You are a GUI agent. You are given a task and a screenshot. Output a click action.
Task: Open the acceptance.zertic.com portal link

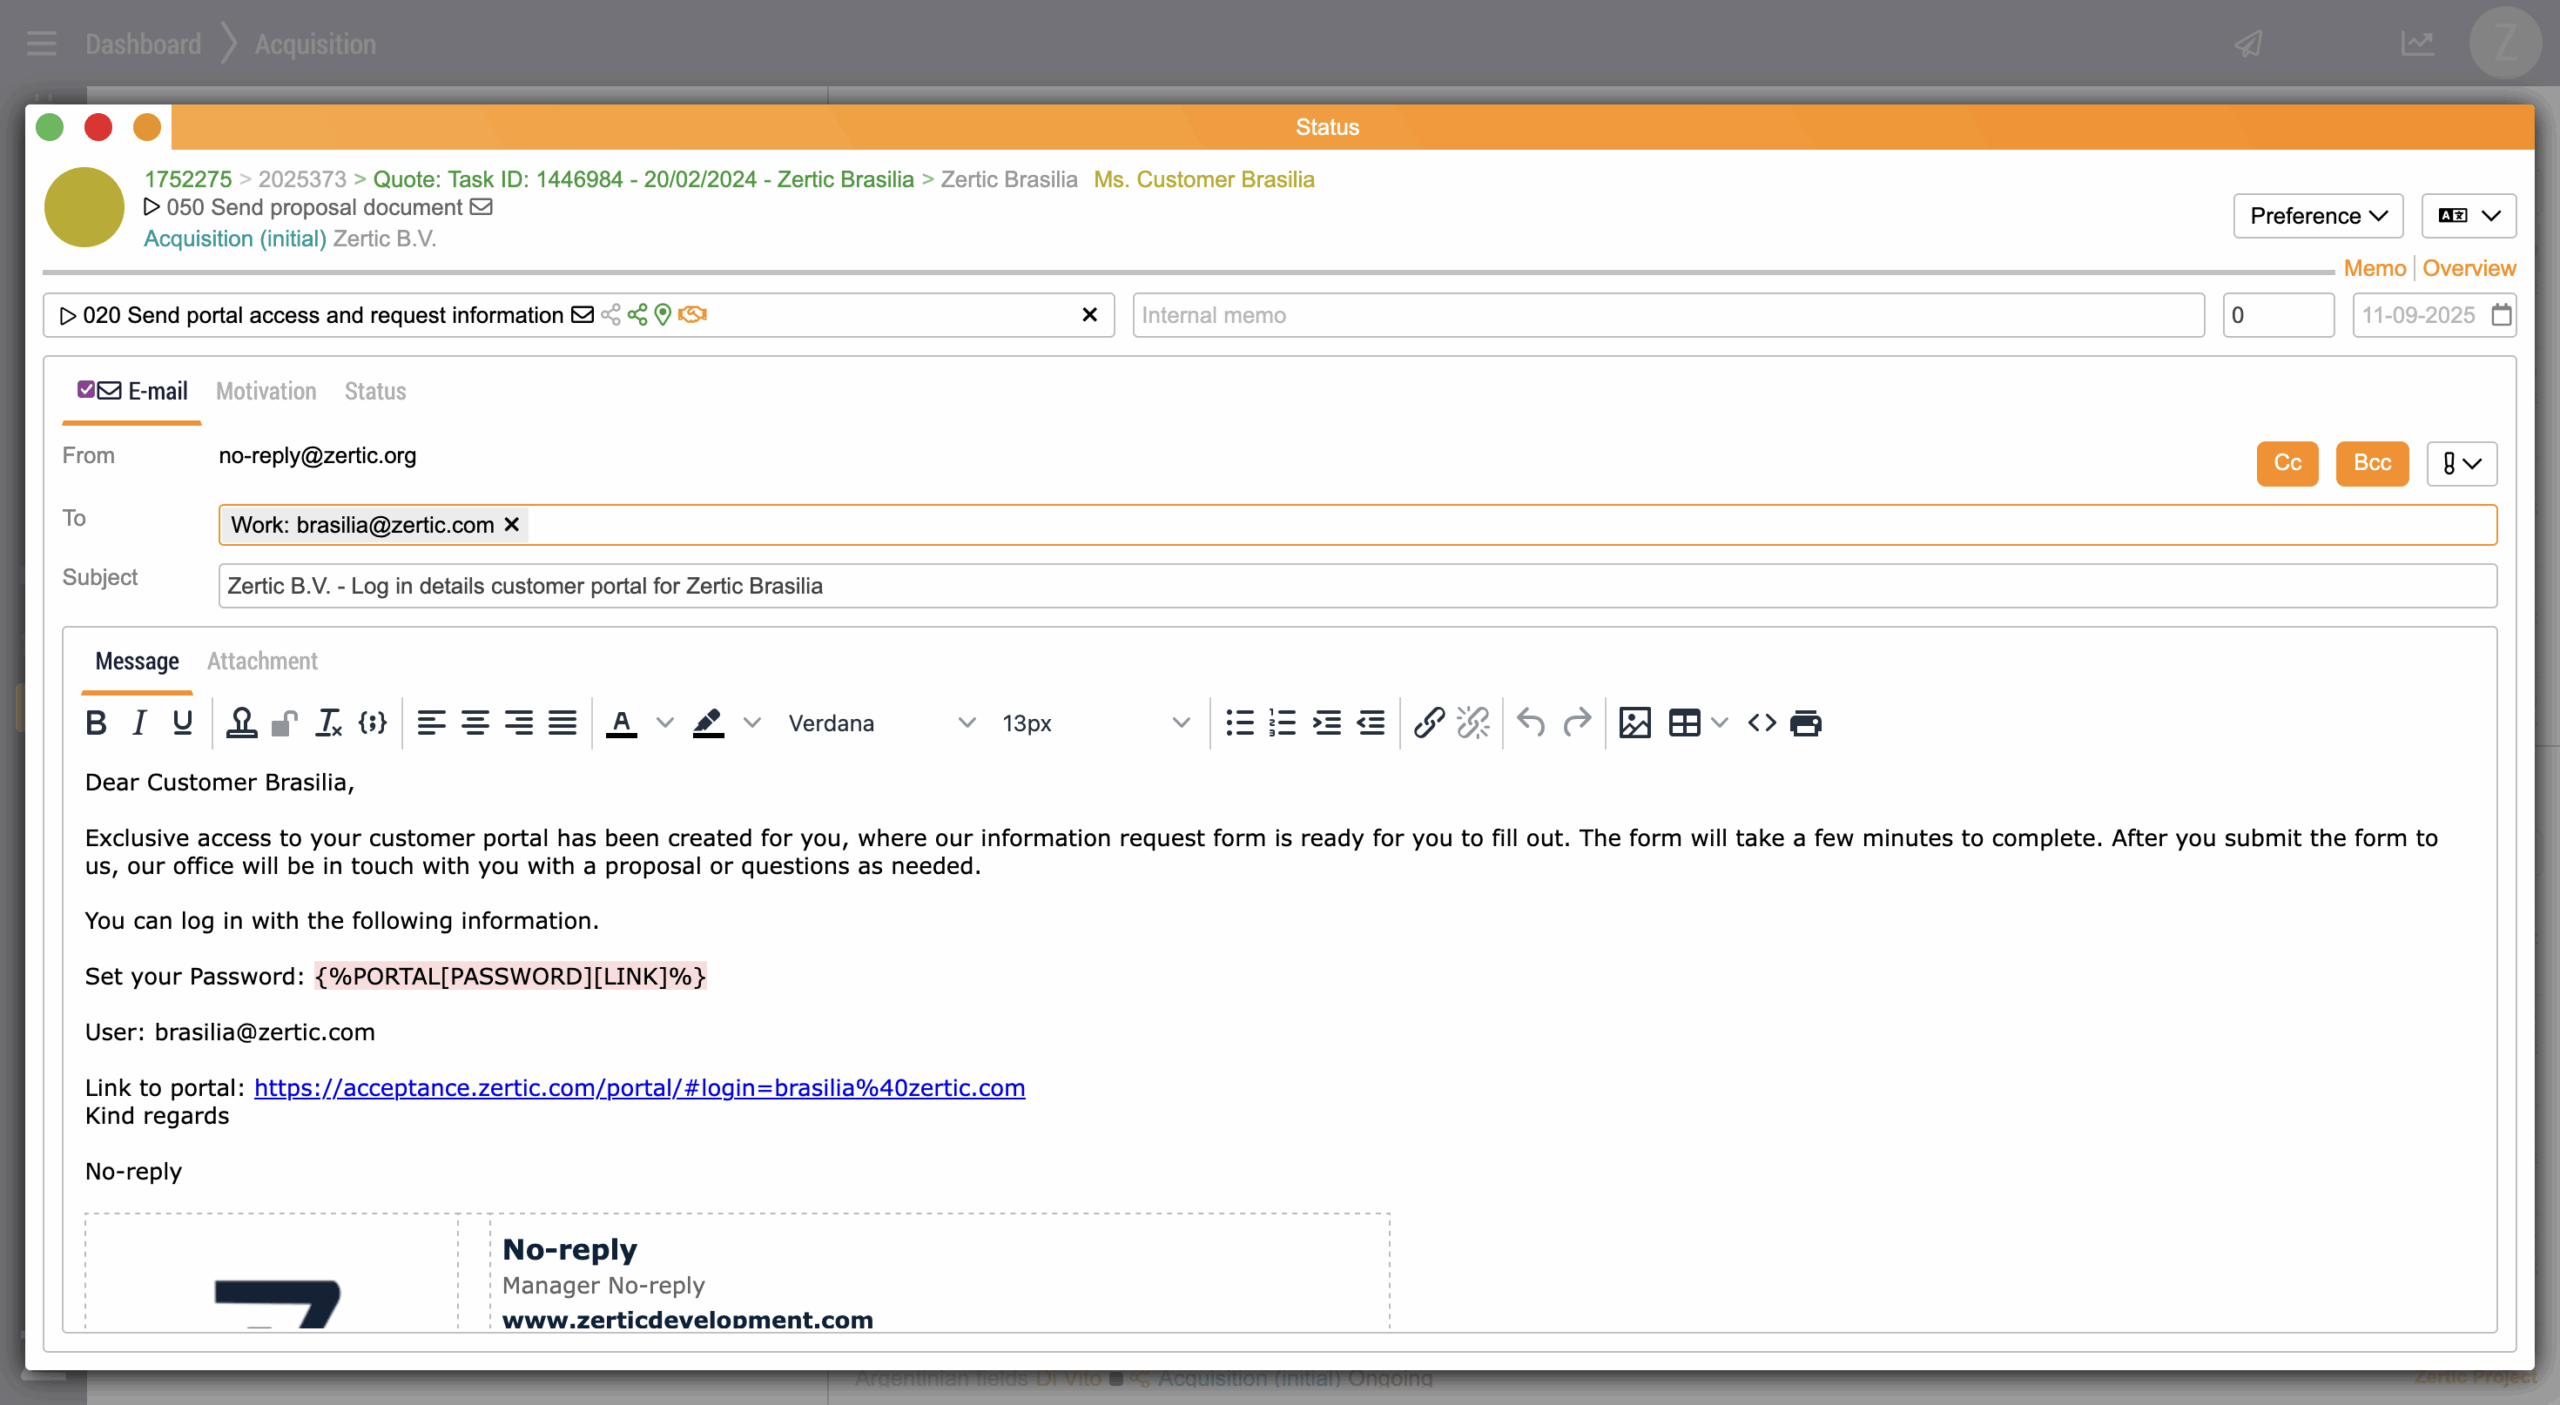[639, 1087]
